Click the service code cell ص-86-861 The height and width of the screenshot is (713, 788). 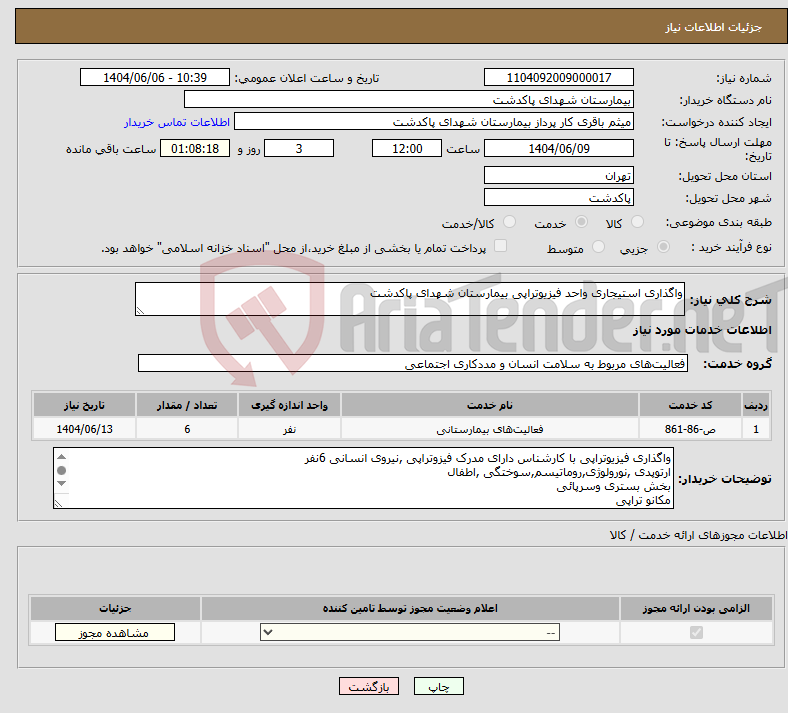coord(691,429)
